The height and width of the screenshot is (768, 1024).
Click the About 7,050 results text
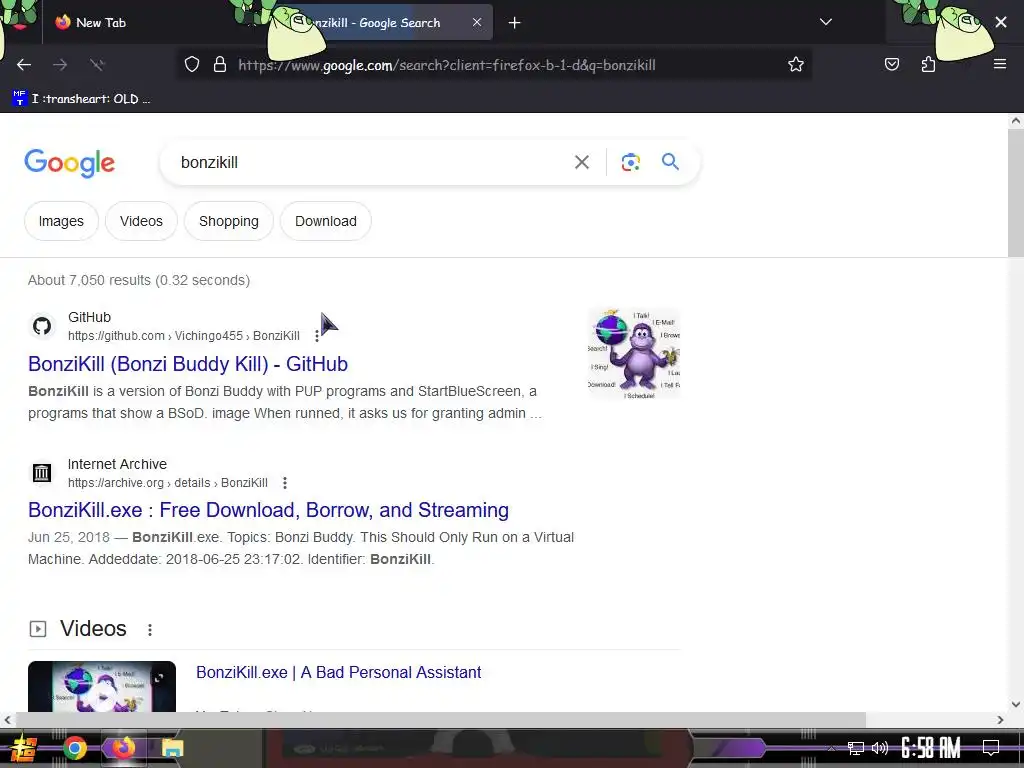click(139, 280)
